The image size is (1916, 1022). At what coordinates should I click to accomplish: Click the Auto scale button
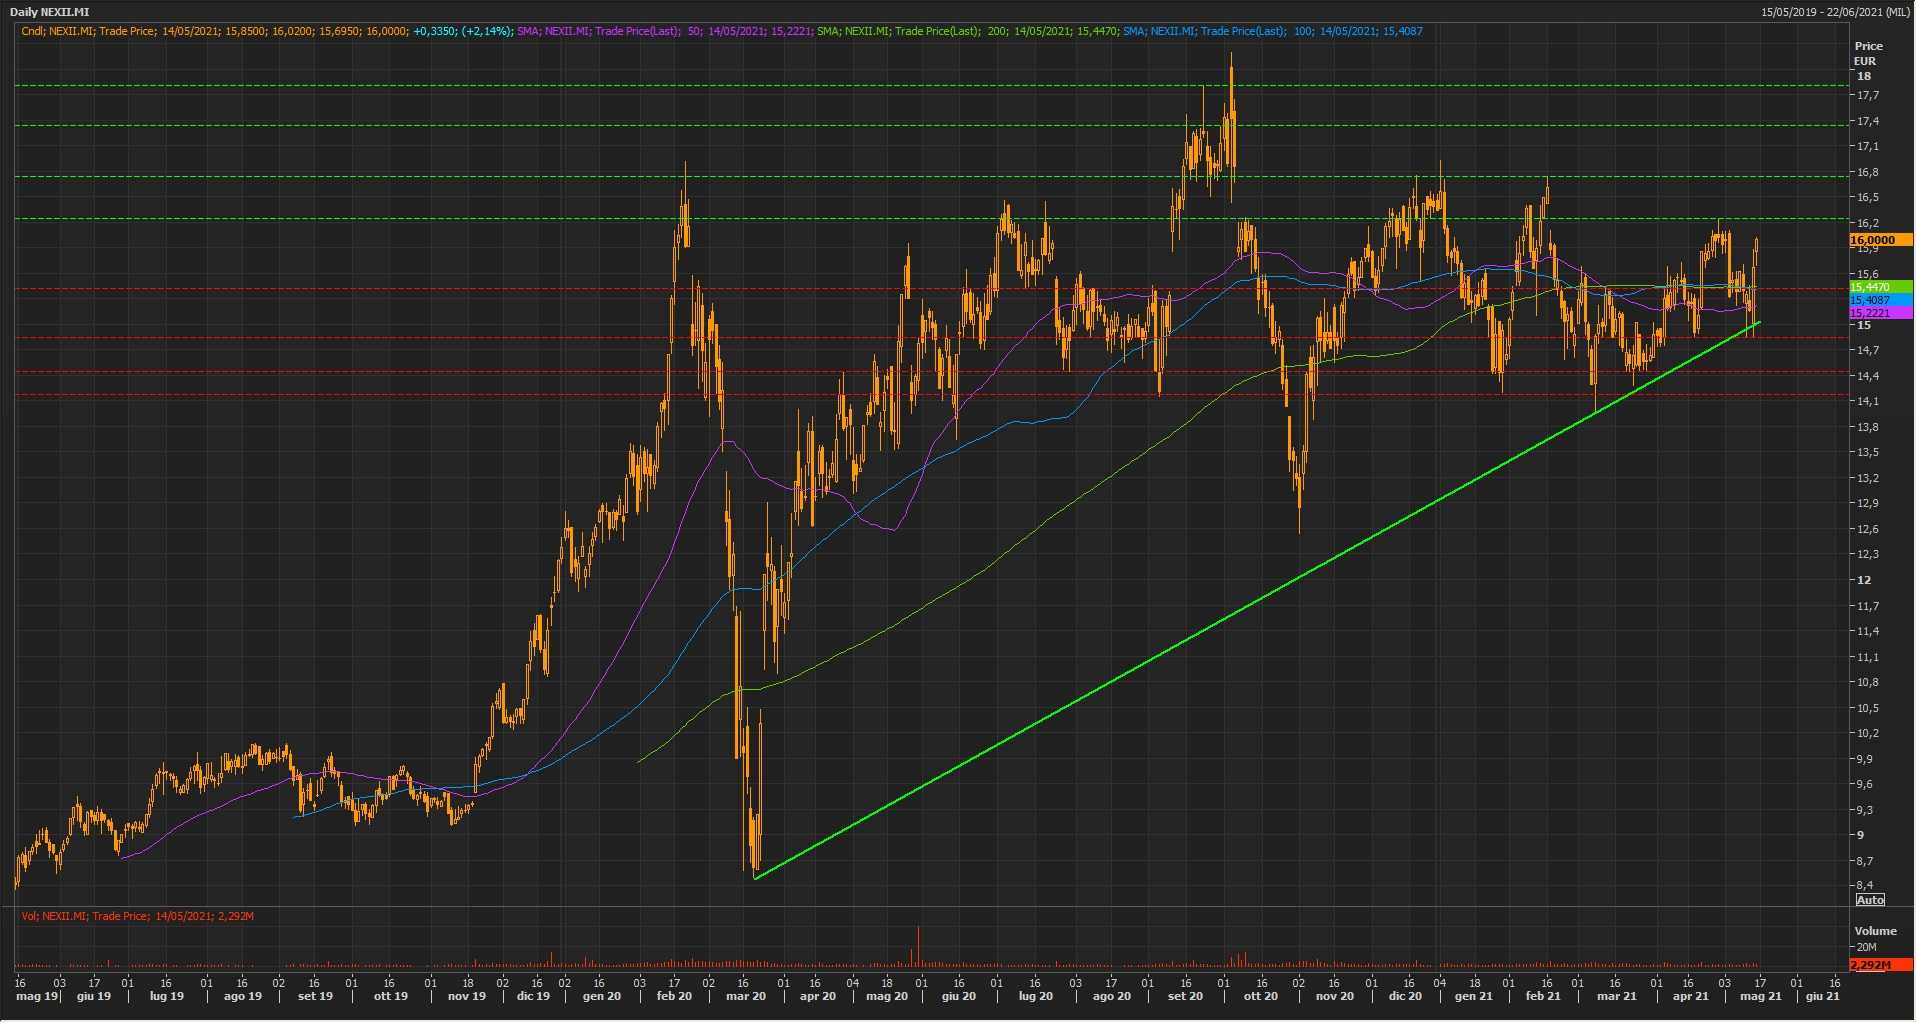click(x=1869, y=900)
